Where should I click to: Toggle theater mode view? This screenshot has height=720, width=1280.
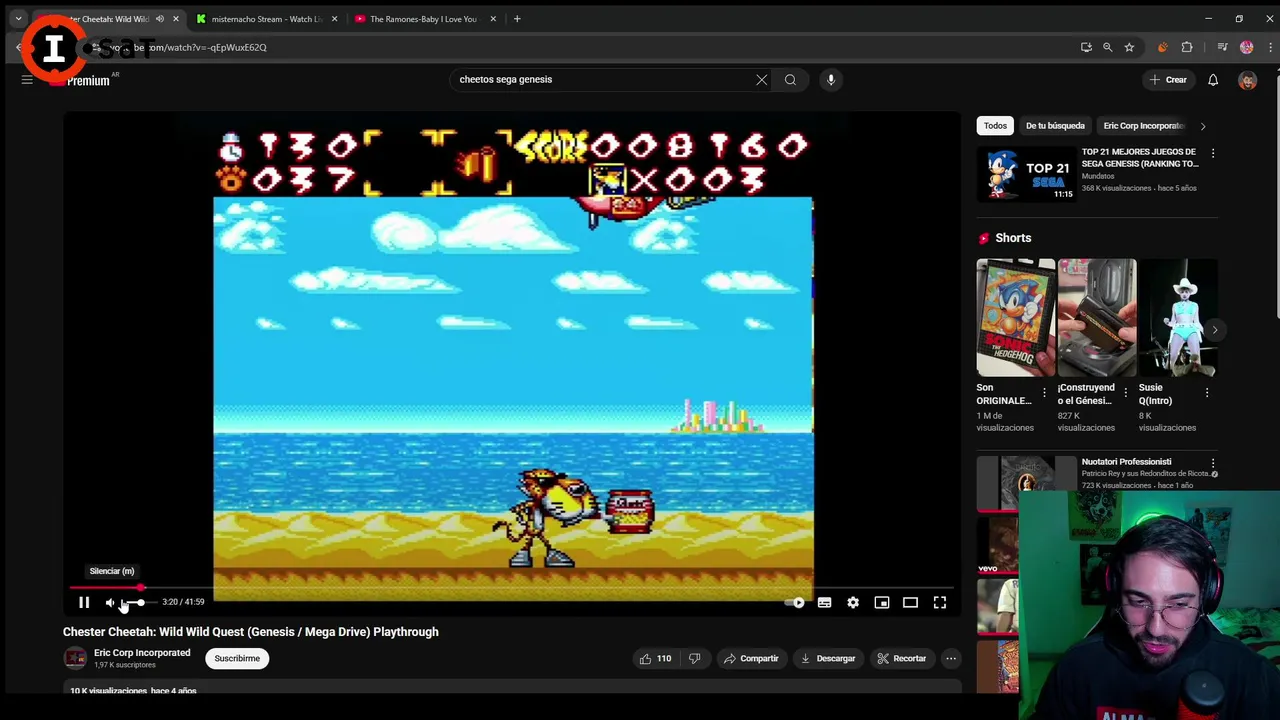[x=910, y=602]
